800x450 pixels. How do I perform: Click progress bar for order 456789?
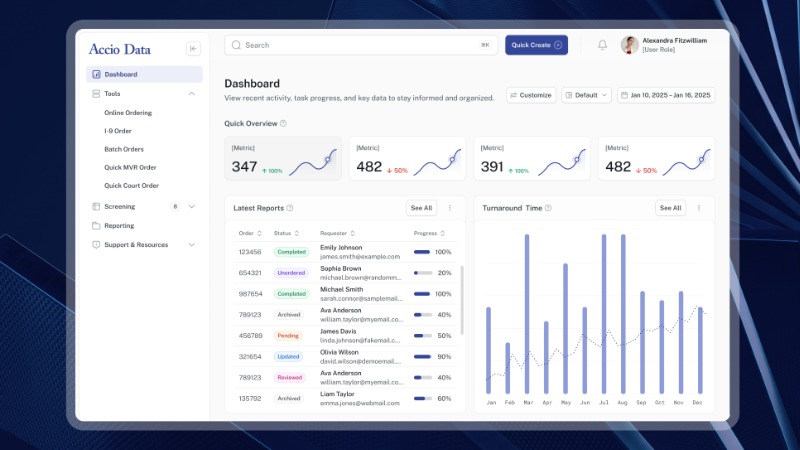(x=423, y=336)
